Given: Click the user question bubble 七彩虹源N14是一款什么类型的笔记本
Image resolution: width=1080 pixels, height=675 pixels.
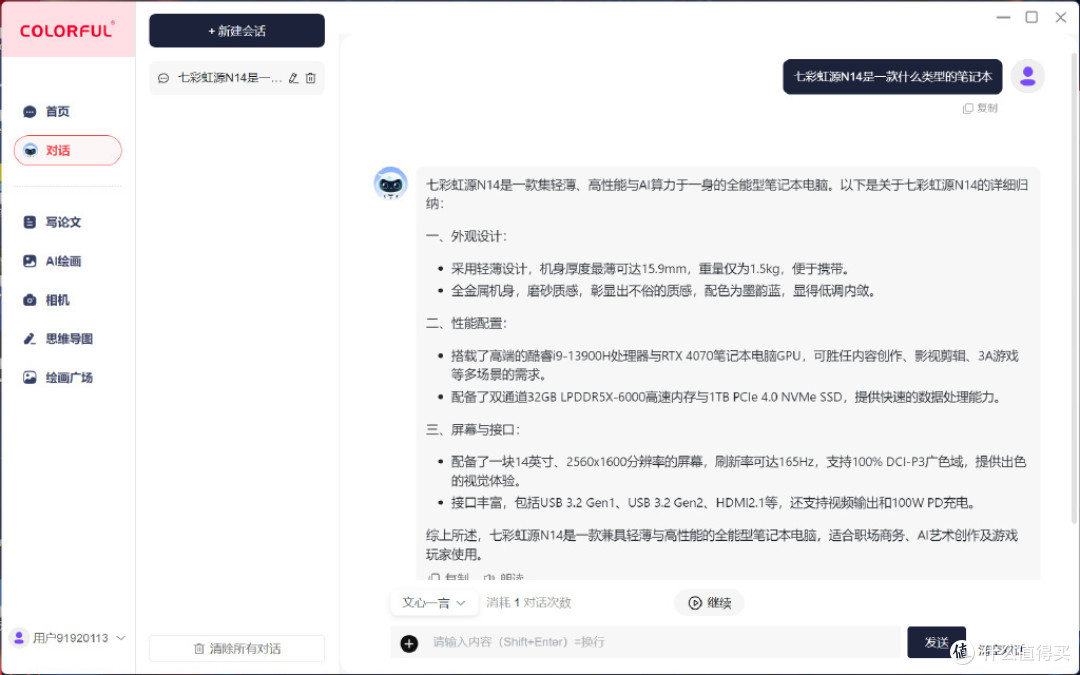Looking at the screenshot, I should [x=893, y=76].
